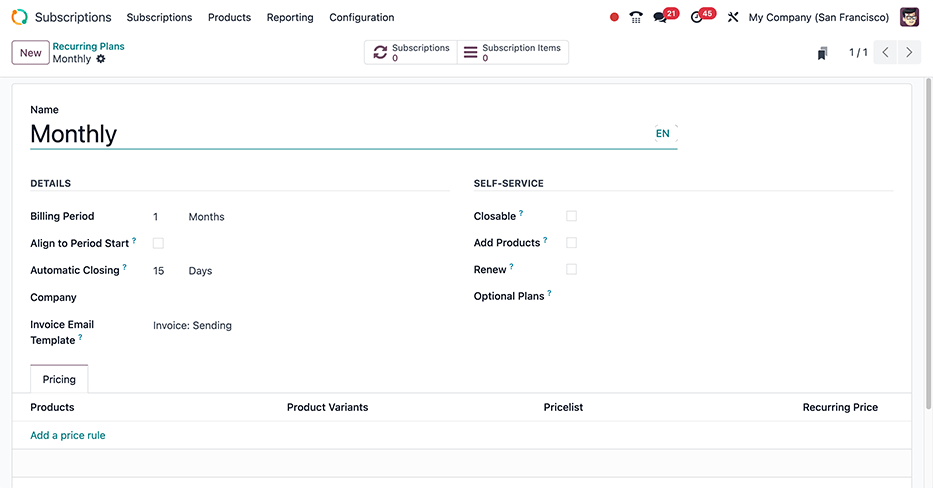
Task: Click the debug tools wrench icon
Action: [x=733, y=17]
